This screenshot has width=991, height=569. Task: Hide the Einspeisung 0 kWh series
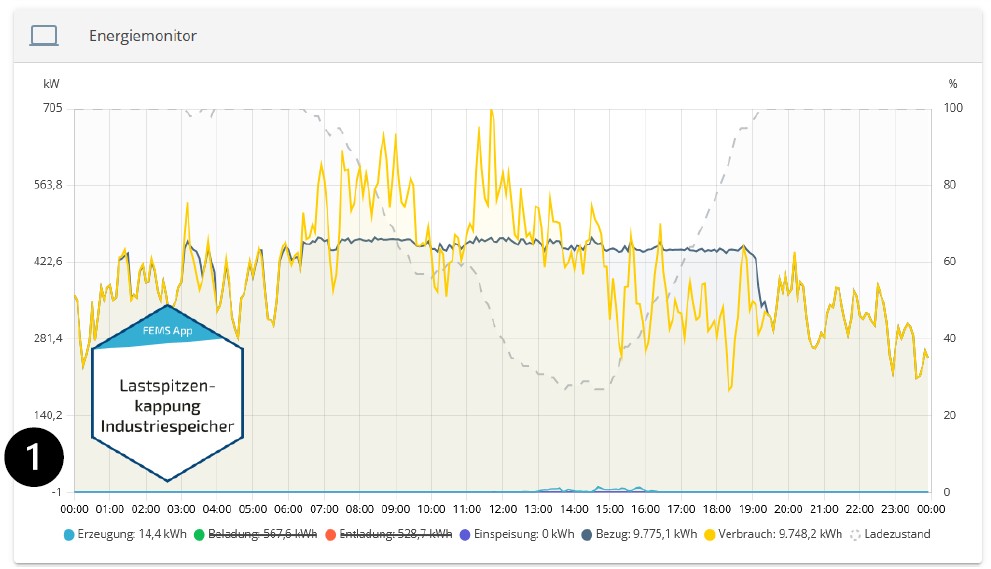point(517,534)
